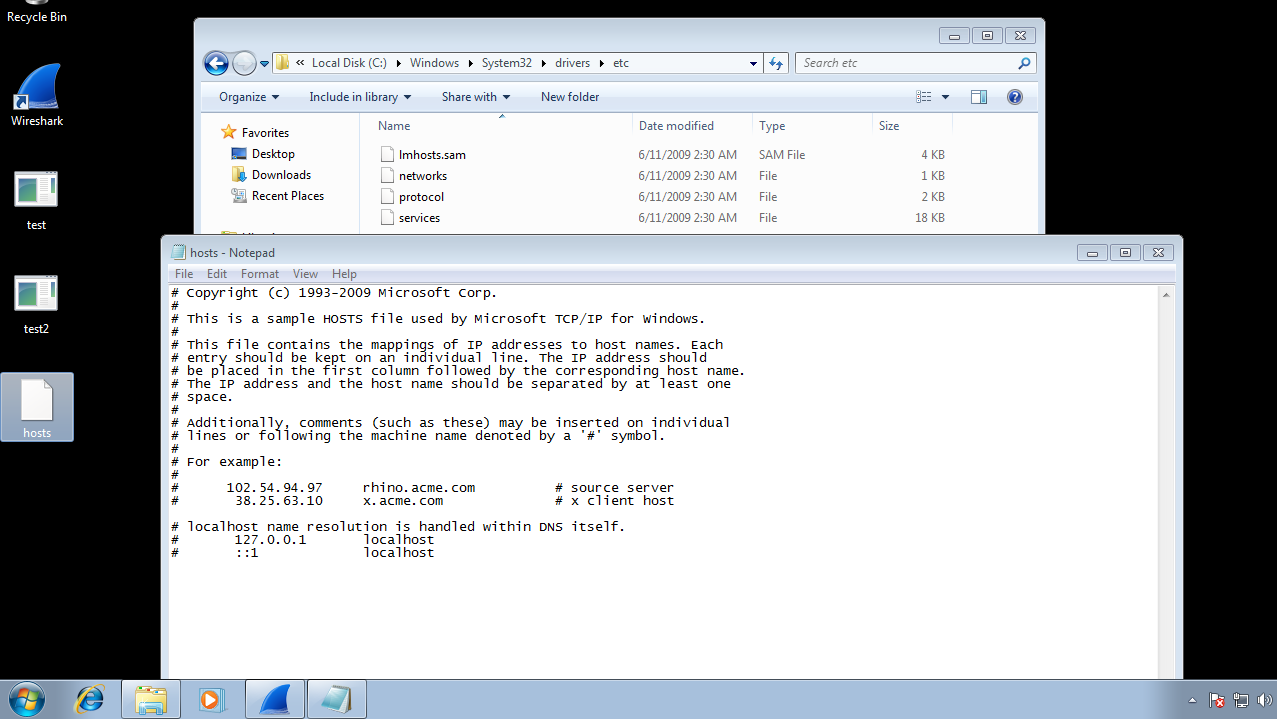The height and width of the screenshot is (719, 1277).
Task: Open recent pages dropdown in Explorer
Action: click(265, 63)
